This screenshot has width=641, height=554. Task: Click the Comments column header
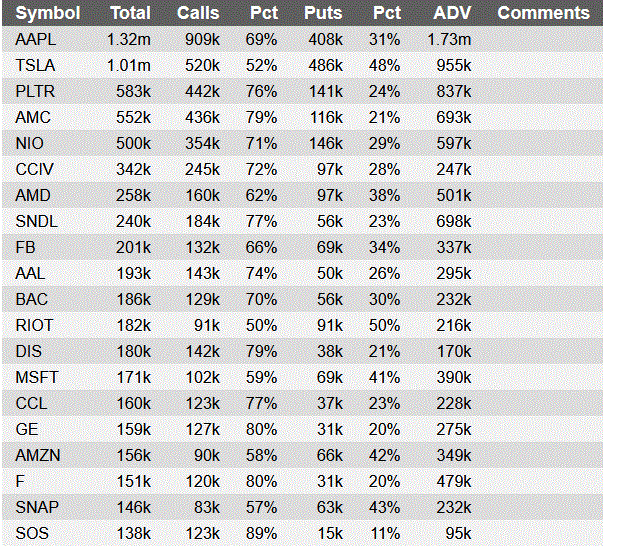click(544, 13)
